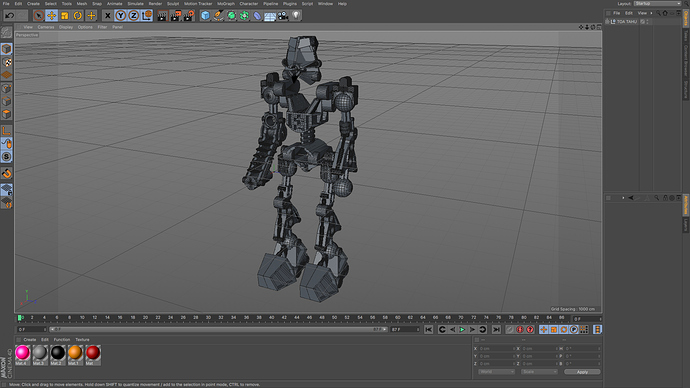Image resolution: width=690 pixels, height=388 pixels.
Task: Open the material manager Function menu
Action: (62, 340)
